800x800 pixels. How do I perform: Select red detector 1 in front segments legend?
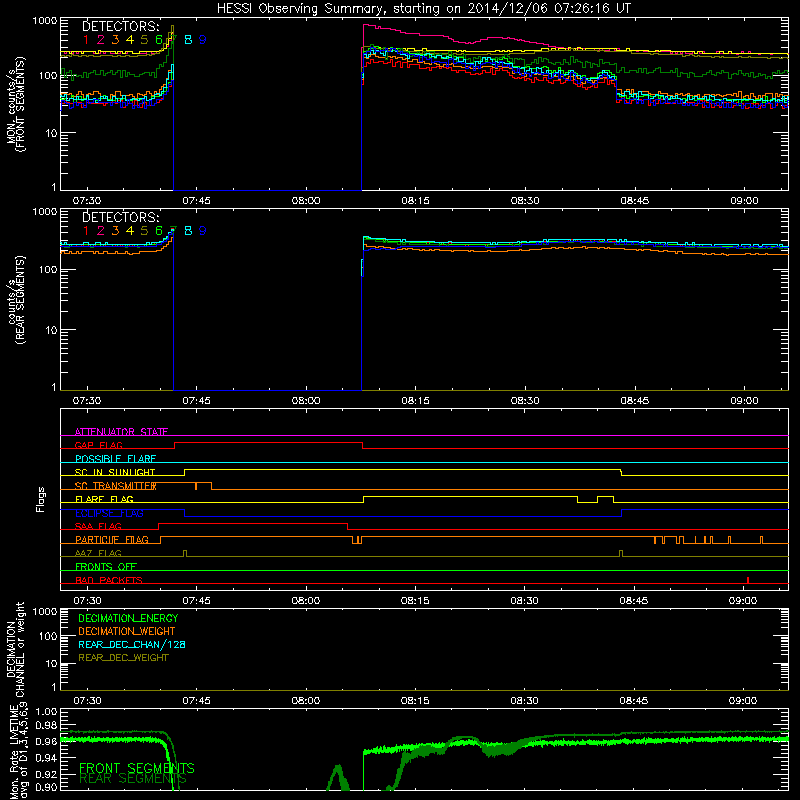(x=86, y=40)
